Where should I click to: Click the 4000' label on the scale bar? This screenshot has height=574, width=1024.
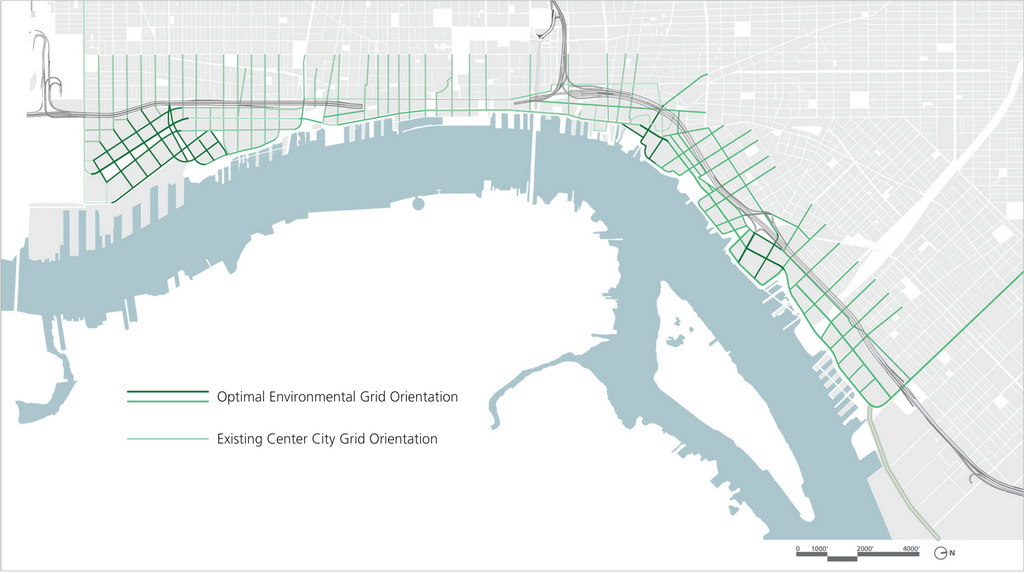911,549
